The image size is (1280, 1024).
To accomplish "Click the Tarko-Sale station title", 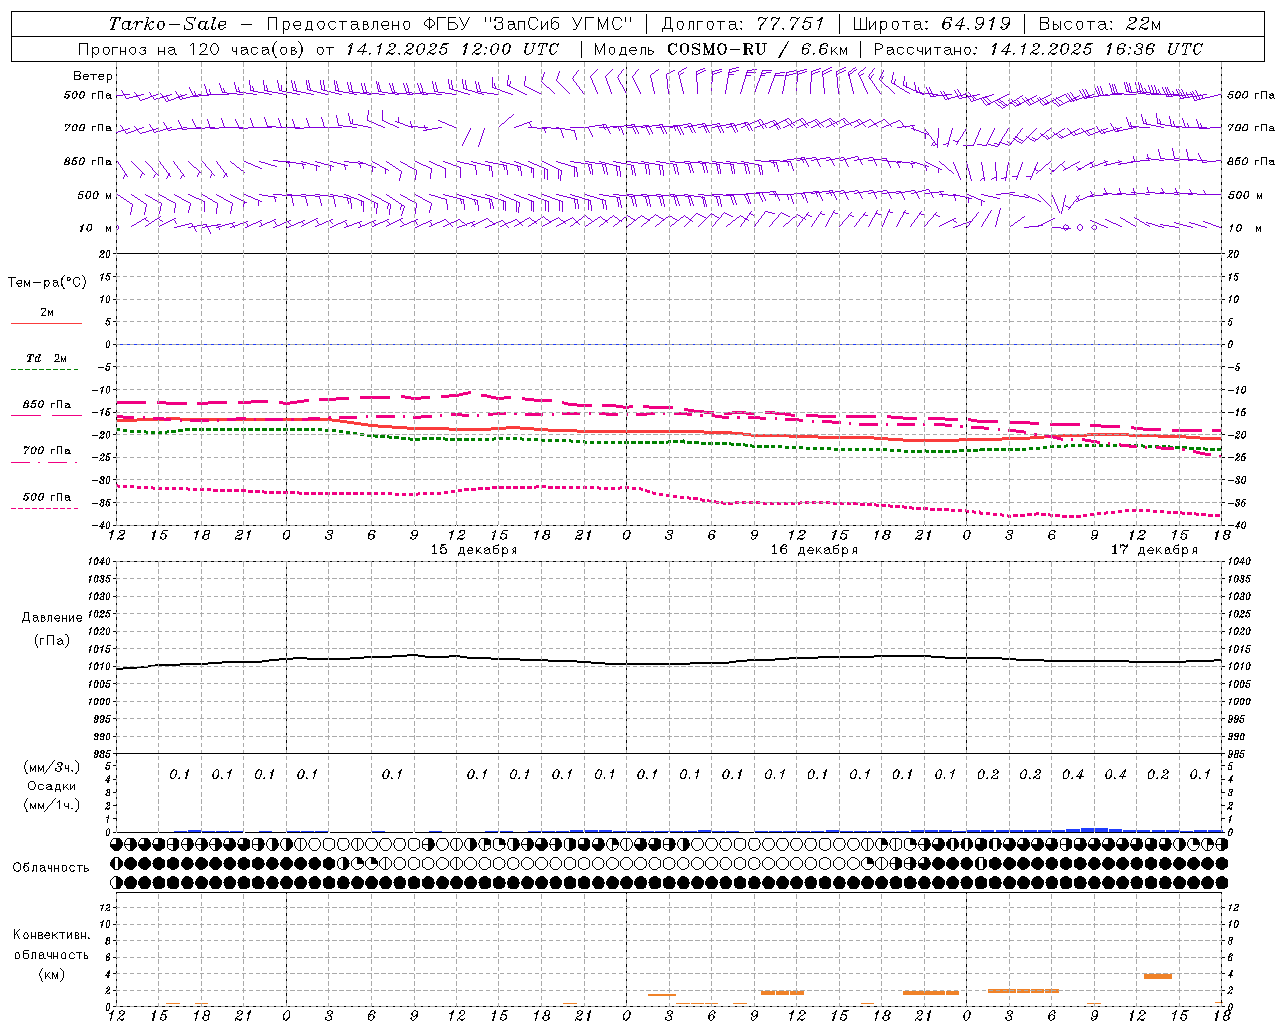I will click(168, 24).
